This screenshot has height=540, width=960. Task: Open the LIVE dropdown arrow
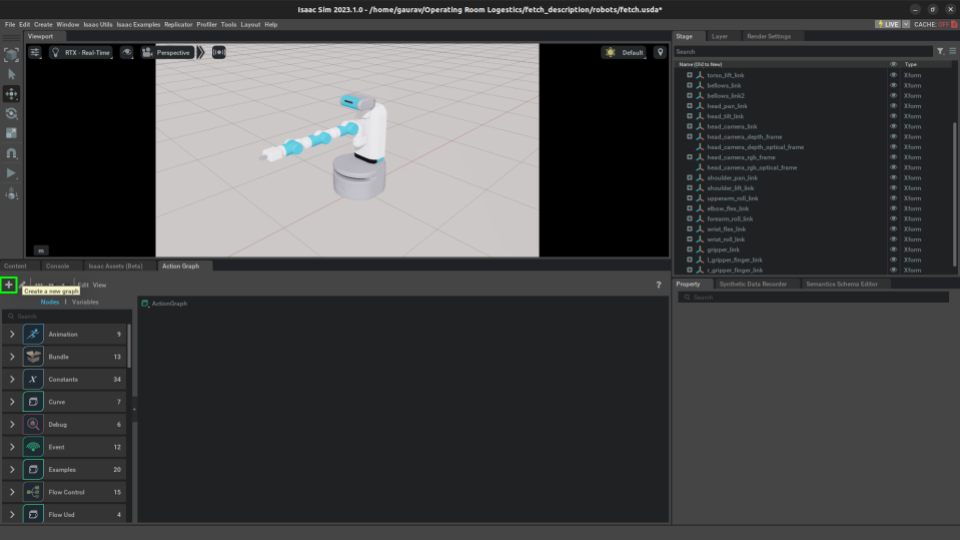906,24
